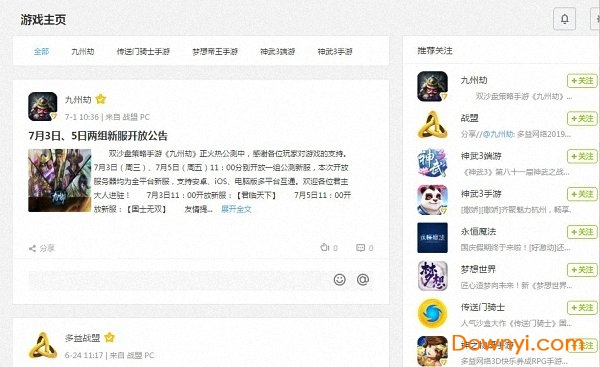The height and width of the screenshot is (367, 600).
Task: Click the 6-24 11:17 post timestamp
Action: pos(84,355)
